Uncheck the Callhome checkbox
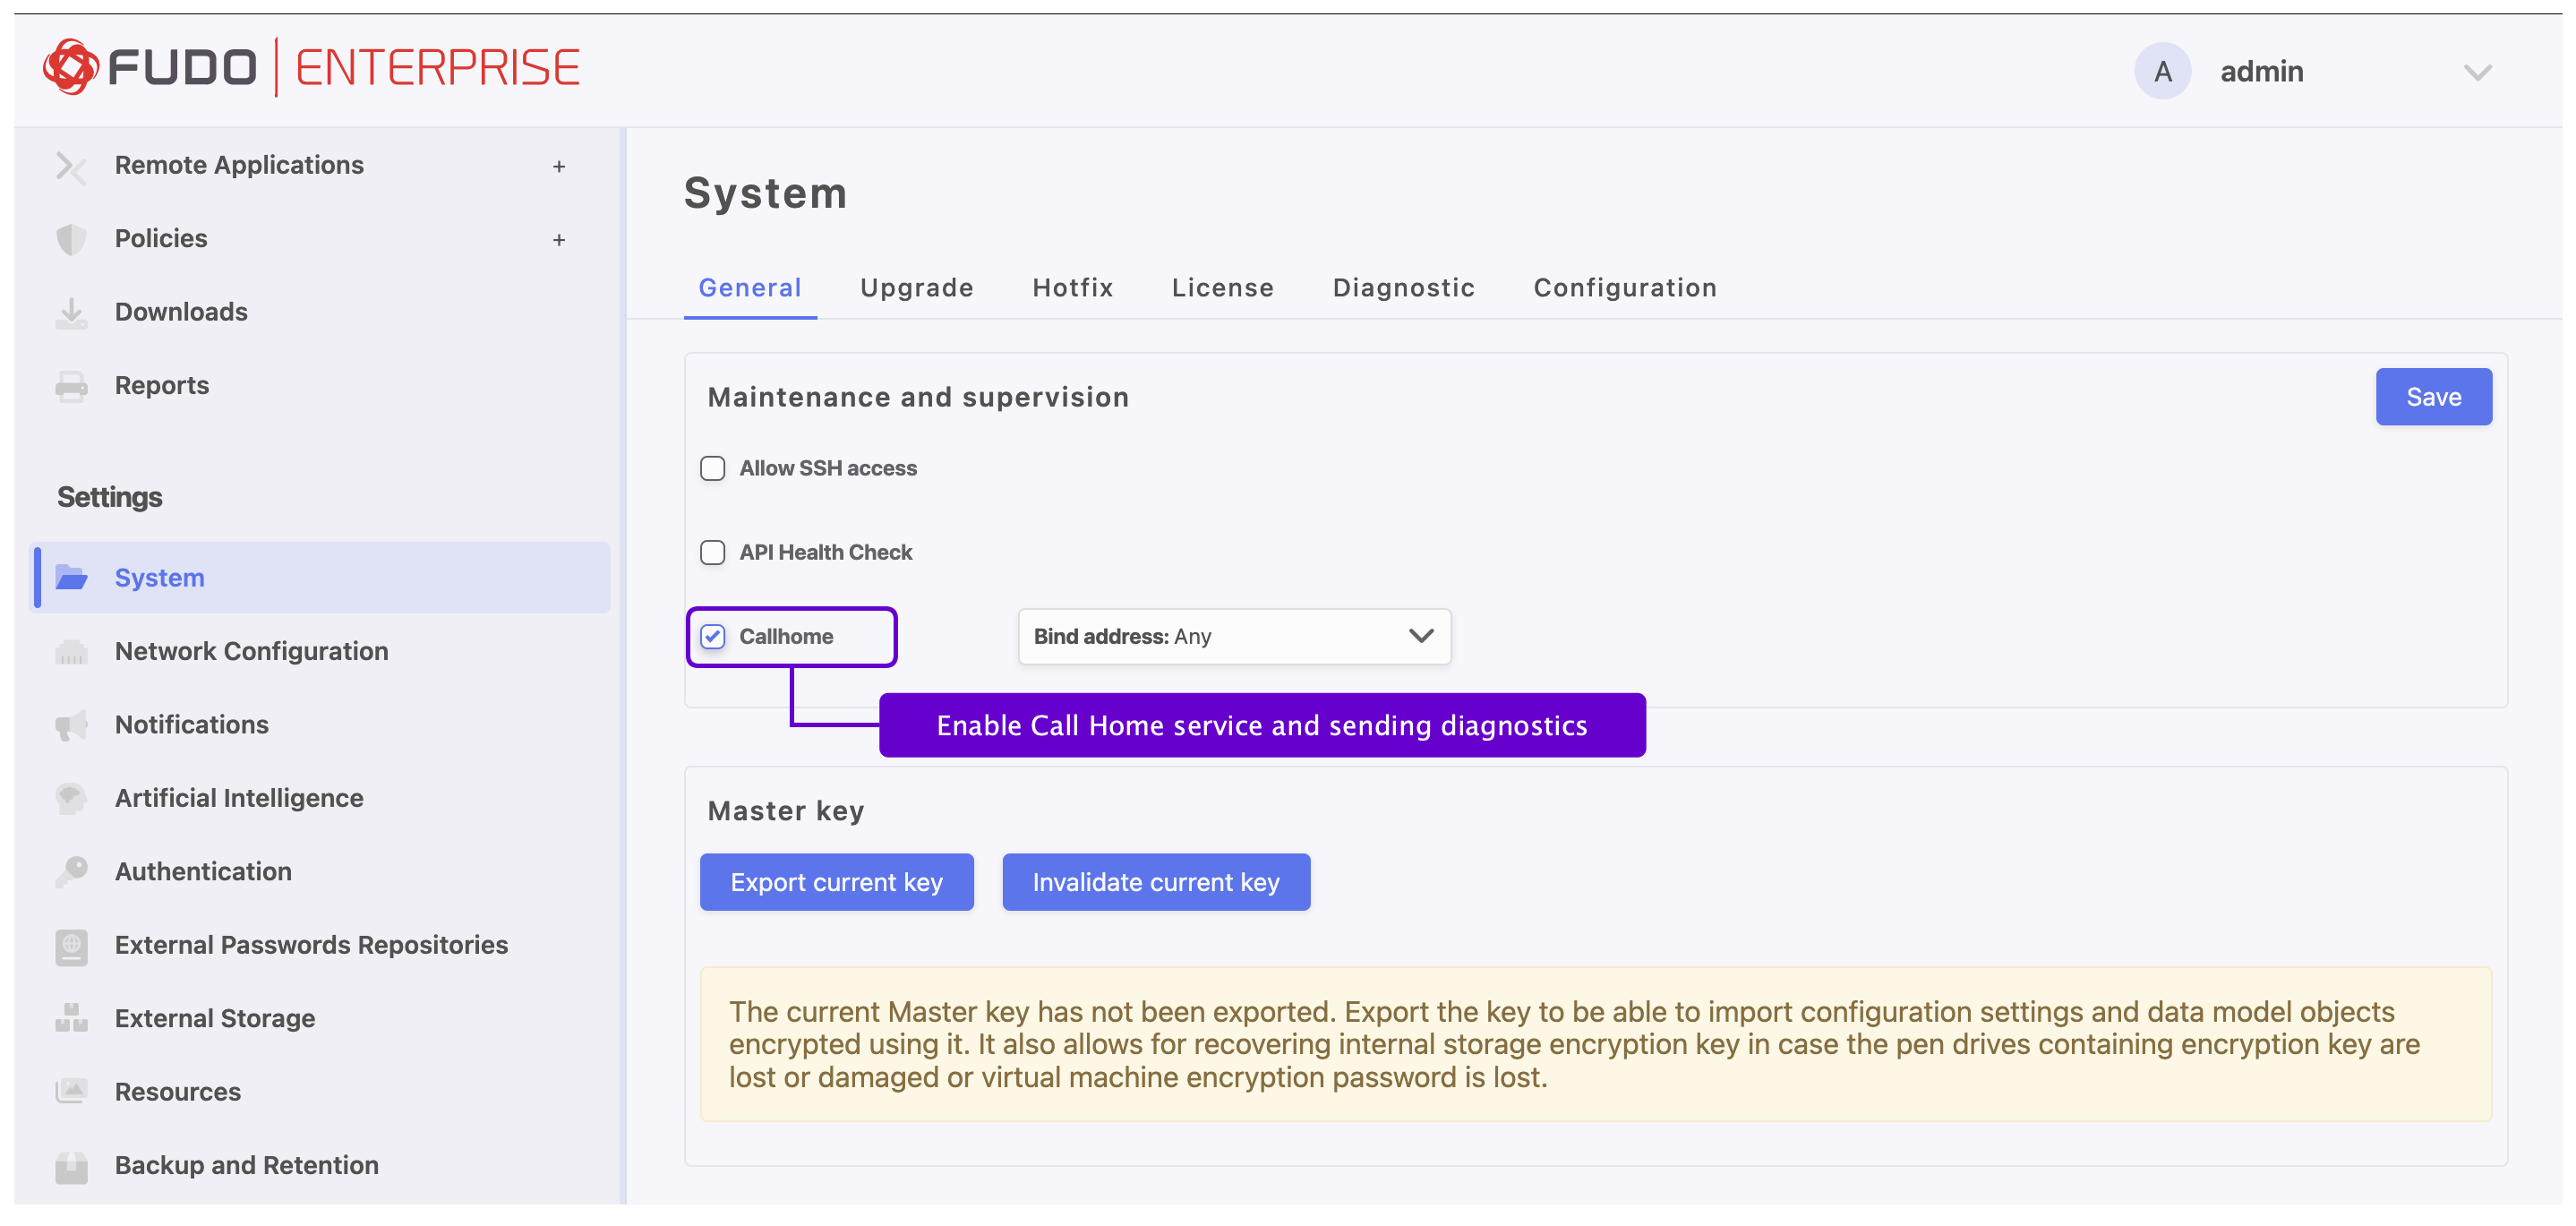The image size is (2576, 1226). [713, 637]
